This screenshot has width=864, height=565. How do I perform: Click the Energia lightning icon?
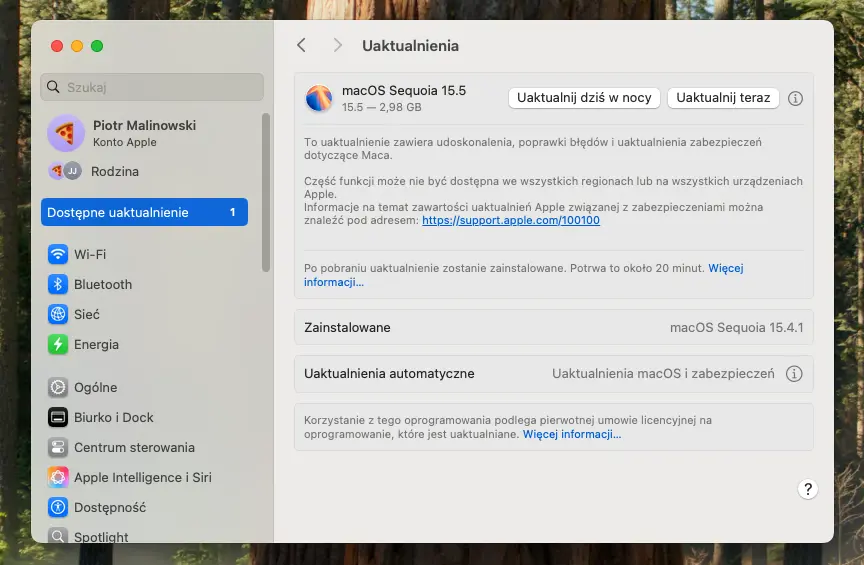58,345
